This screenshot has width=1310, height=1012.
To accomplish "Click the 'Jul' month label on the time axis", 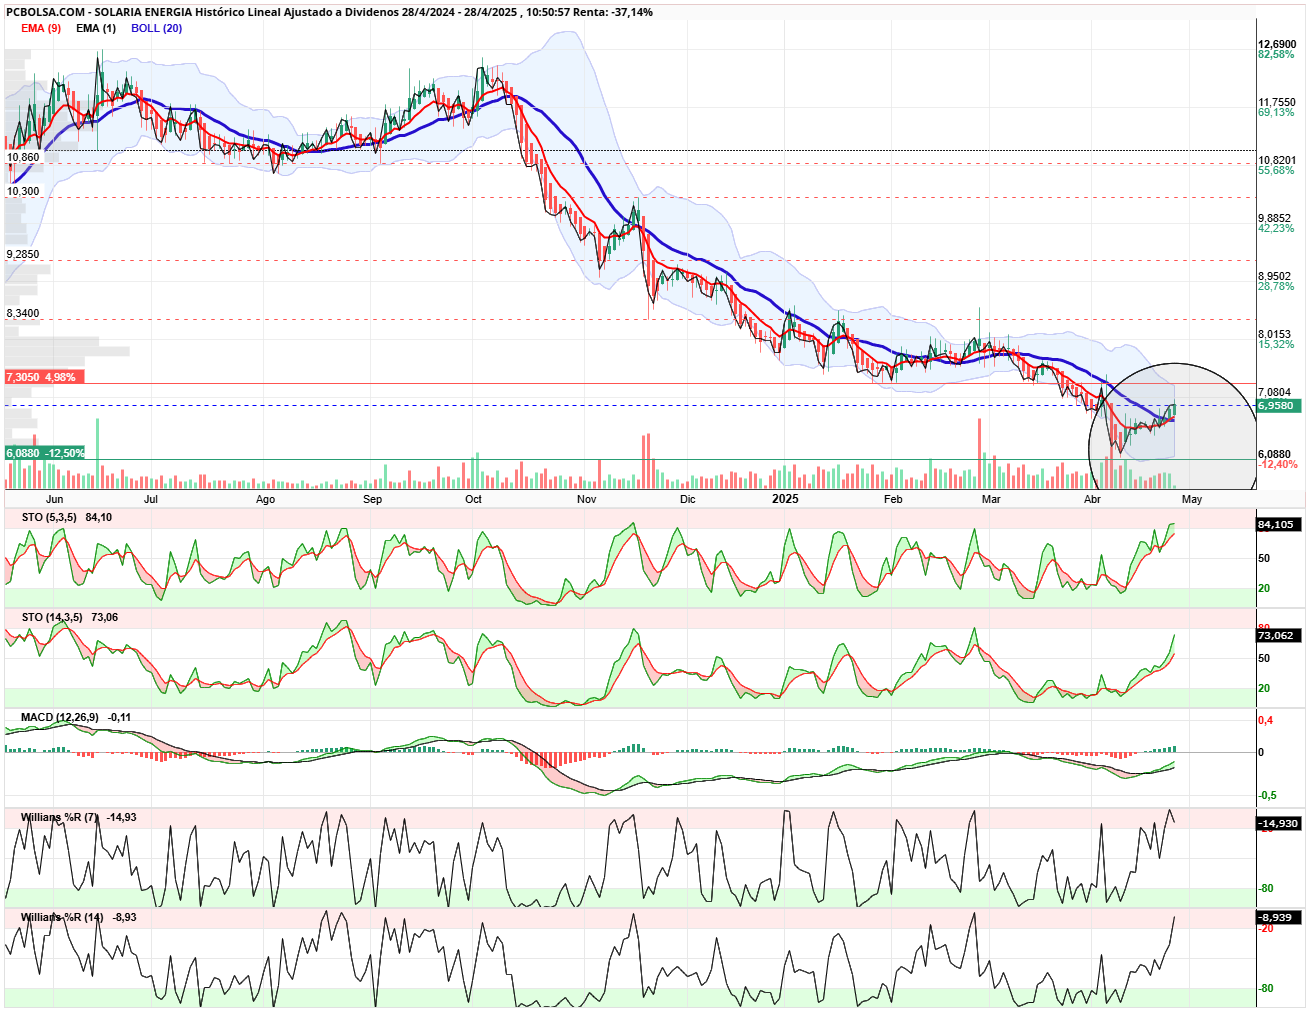I will 151,499.
